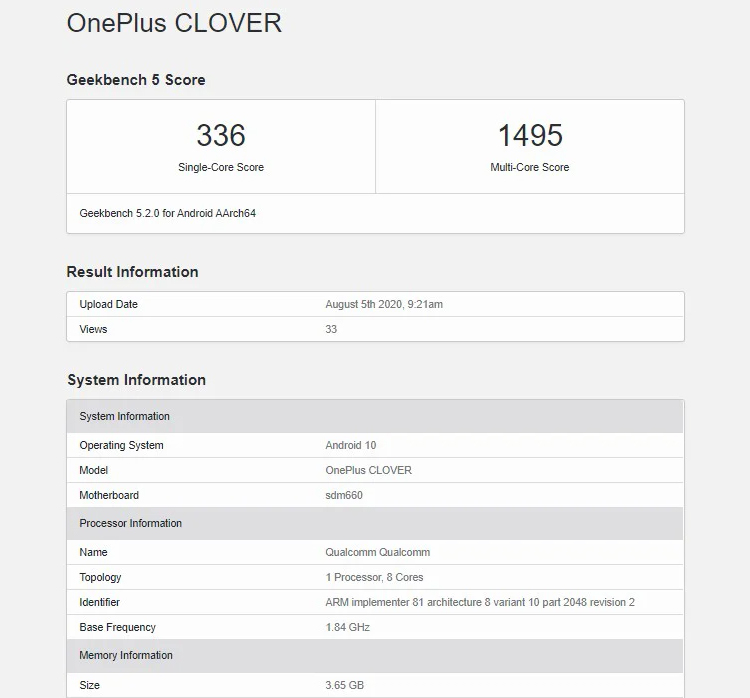
Task: Click the Topology label
Action: tap(100, 577)
